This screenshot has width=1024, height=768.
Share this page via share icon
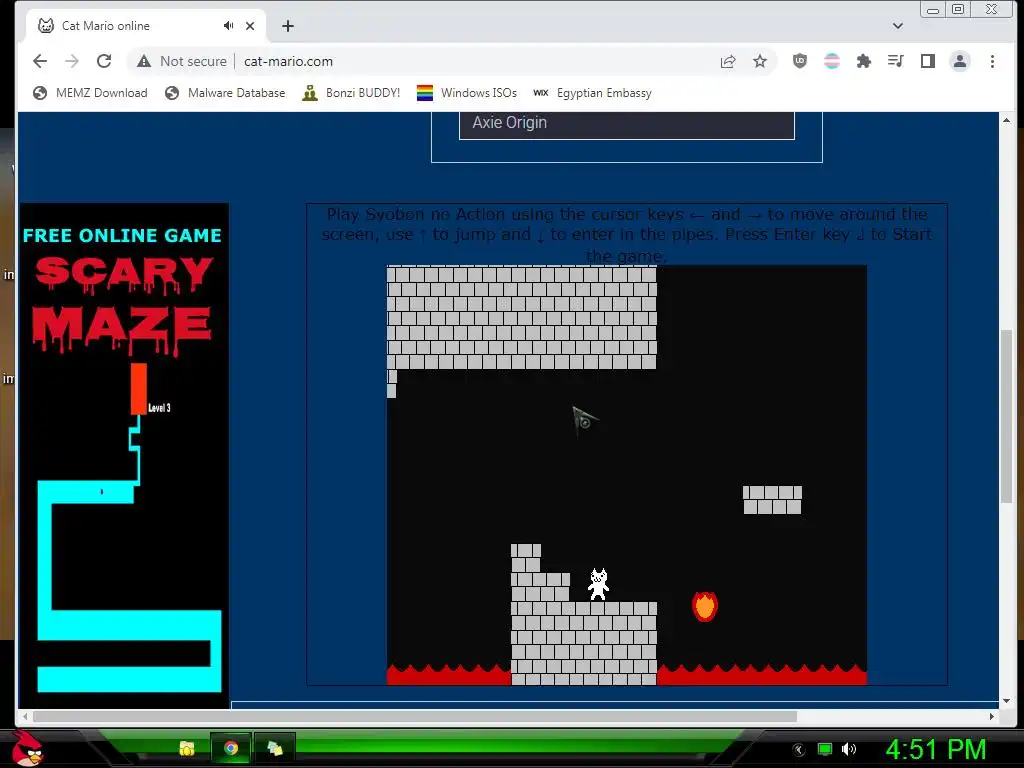pyautogui.click(x=728, y=61)
